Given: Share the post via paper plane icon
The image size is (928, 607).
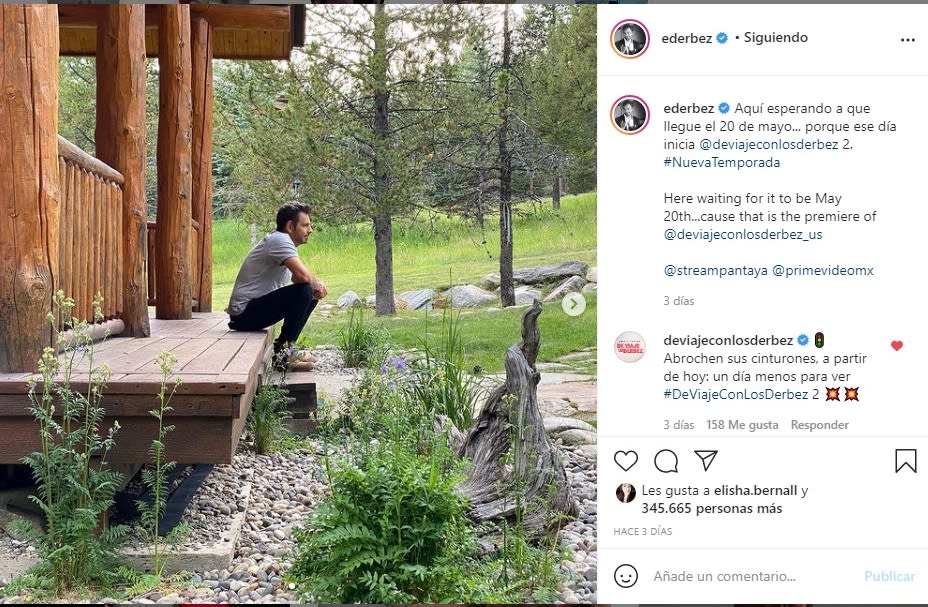Looking at the screenshot, I should point(706,461).
